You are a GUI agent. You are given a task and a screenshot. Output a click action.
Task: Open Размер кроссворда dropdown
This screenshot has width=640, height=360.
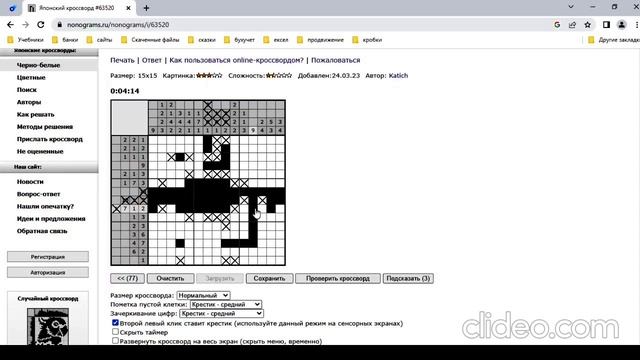203,295
